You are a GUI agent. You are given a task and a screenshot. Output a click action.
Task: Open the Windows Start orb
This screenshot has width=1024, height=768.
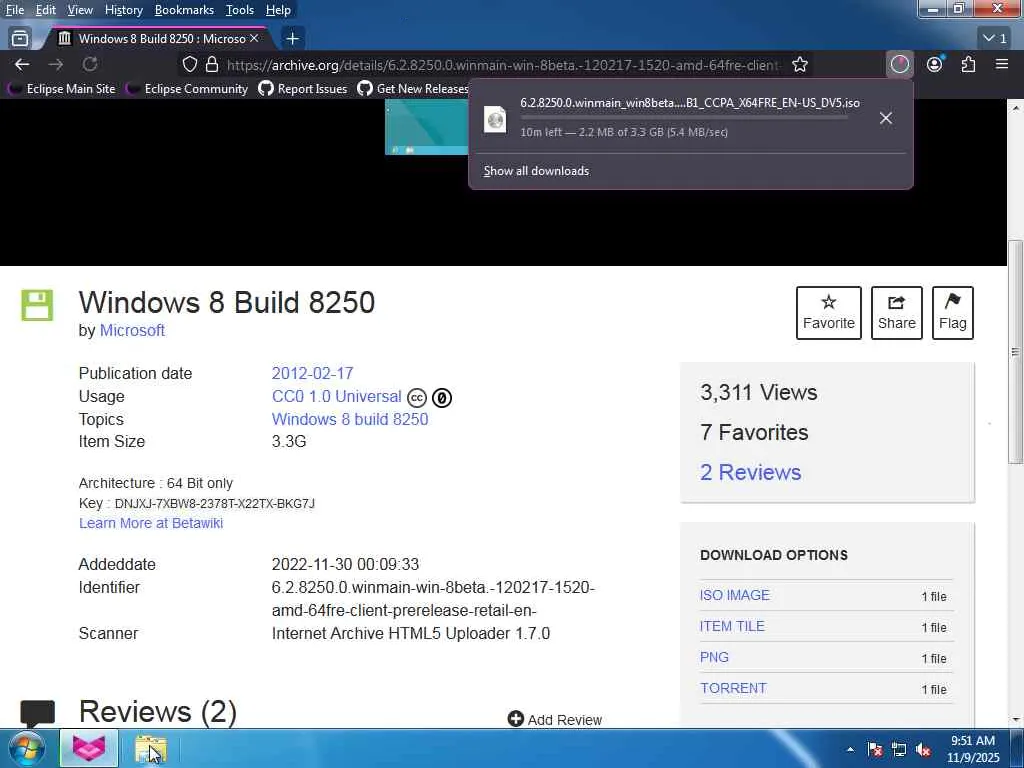click(x=27, y=748)
